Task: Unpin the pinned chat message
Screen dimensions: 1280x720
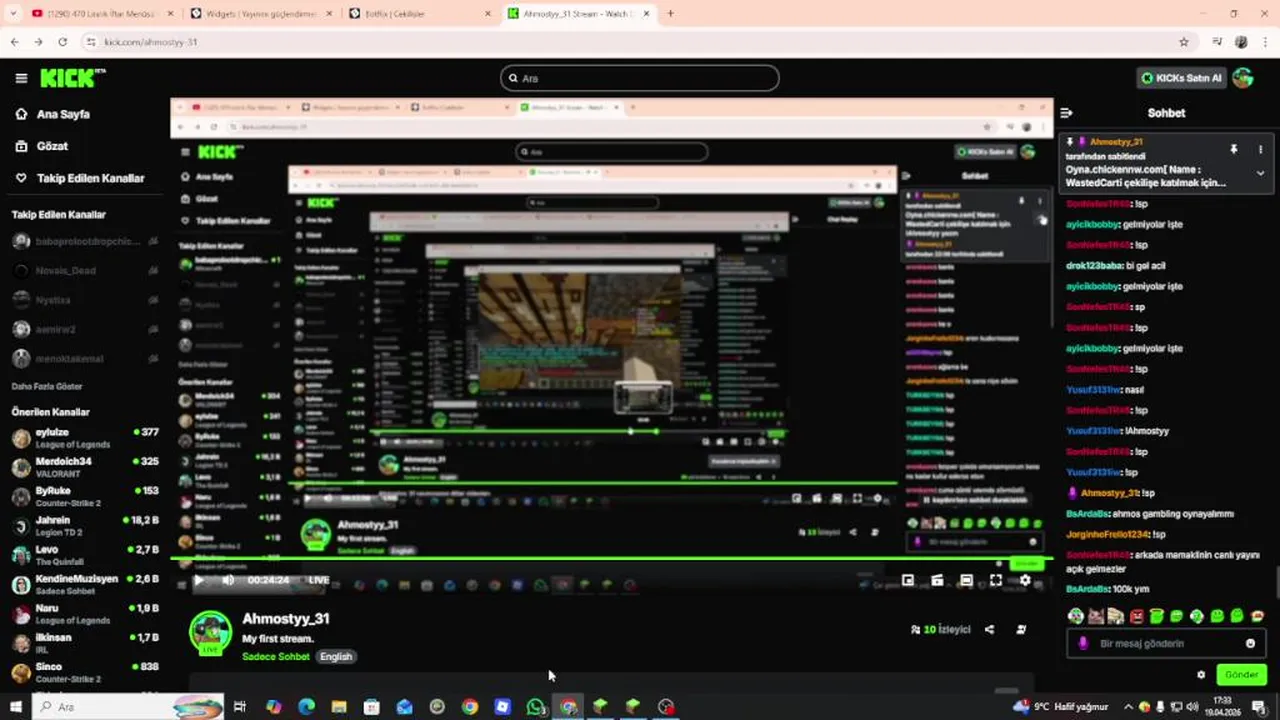Action: coord(1233,149)
